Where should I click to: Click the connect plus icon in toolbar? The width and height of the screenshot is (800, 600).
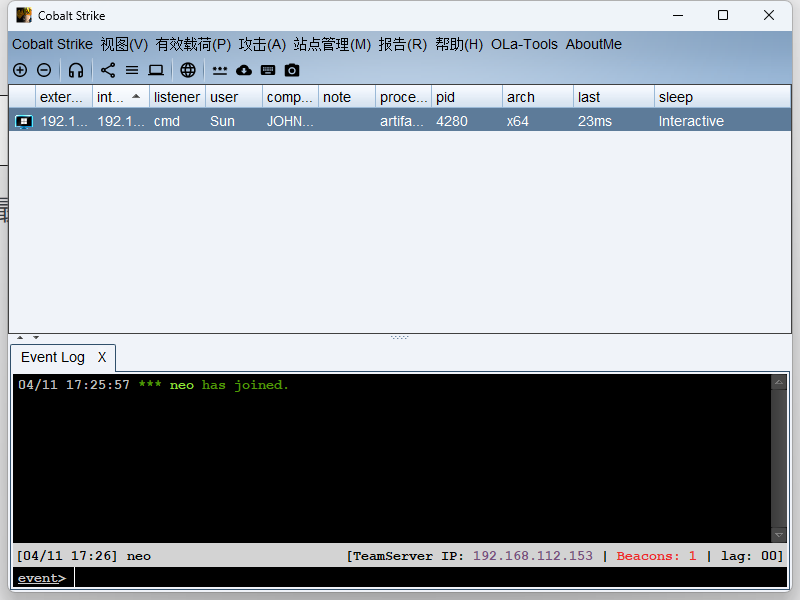coord(20,70)
